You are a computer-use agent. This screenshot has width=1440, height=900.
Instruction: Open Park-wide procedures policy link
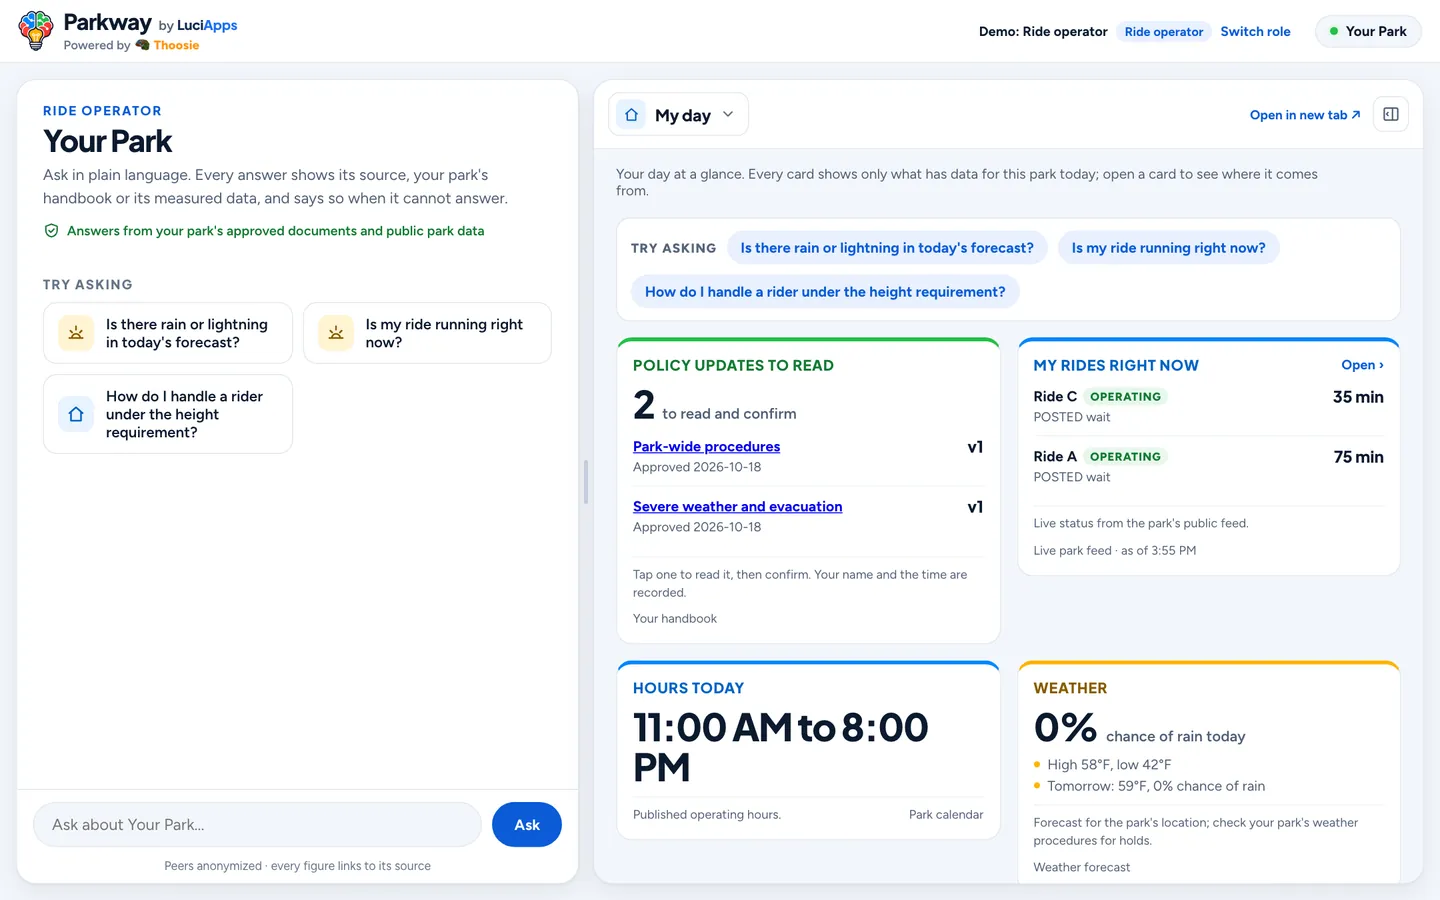[706, 447]
